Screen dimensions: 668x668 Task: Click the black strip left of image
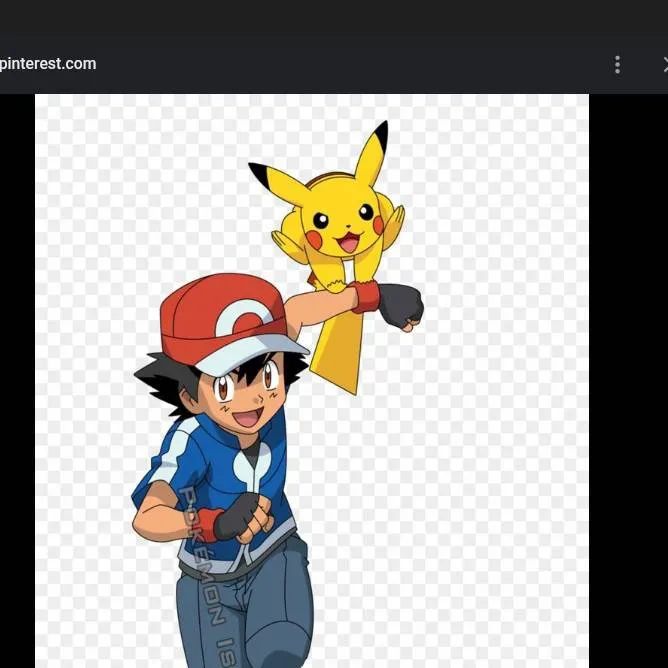(17, 380)
